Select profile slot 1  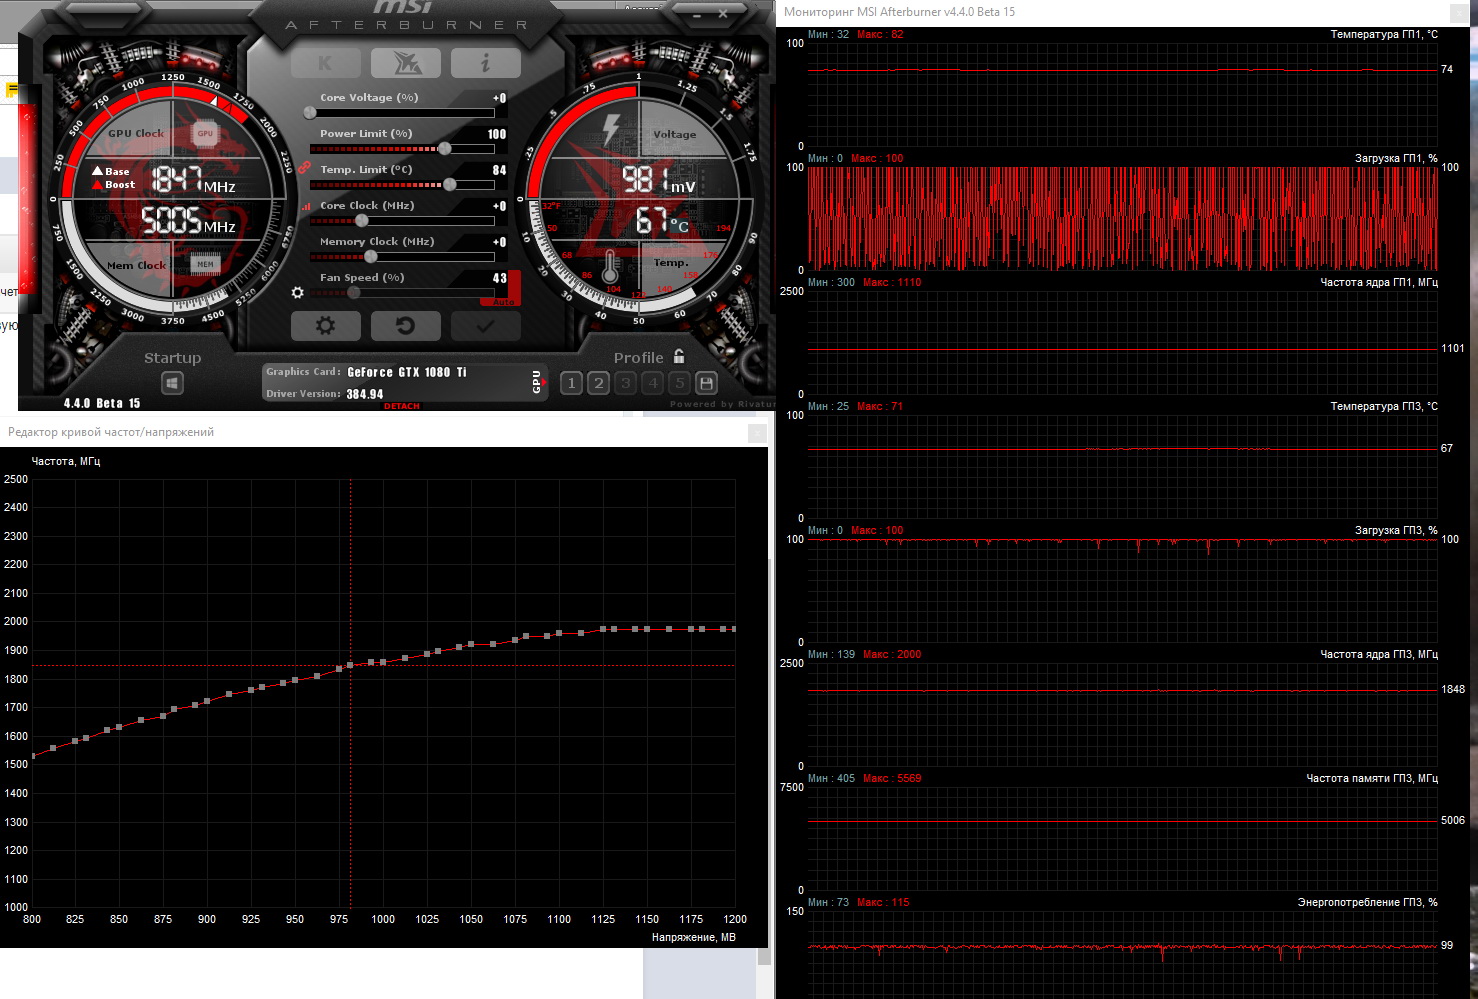(x=571, y=383)
